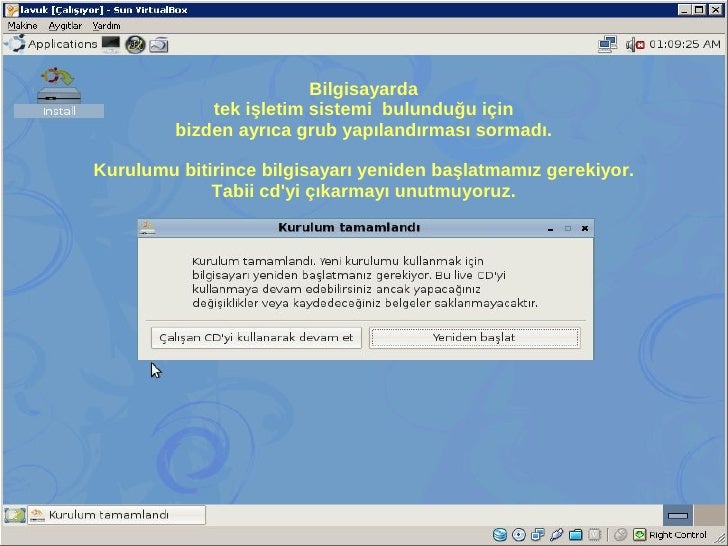Close the Kurulum tamamlandı dialog
The image size is (728, 546).
585,228
